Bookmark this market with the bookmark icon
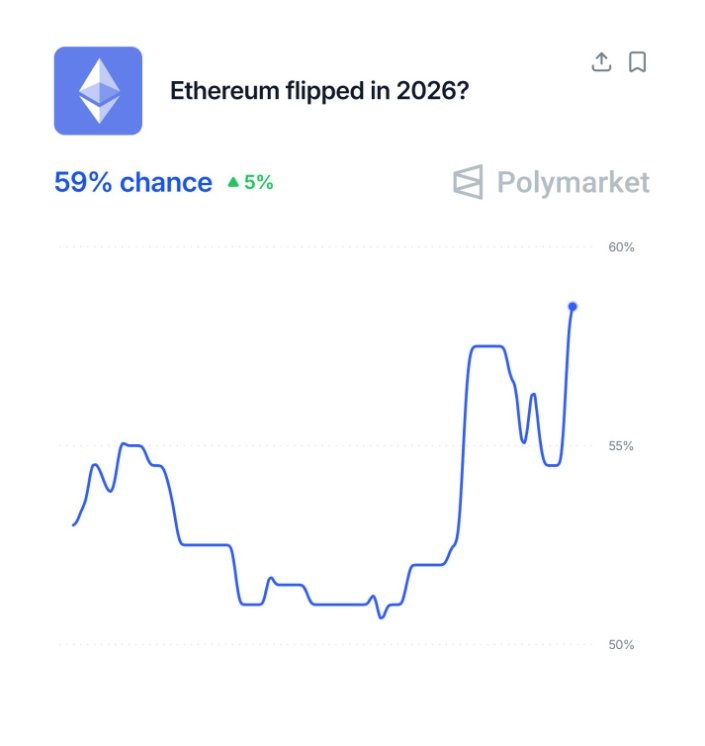 coord(637,62)
